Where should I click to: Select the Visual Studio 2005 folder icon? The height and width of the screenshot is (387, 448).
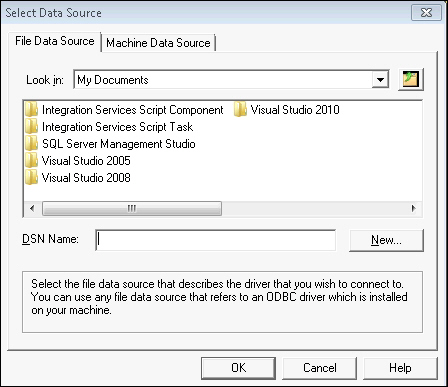click(x=32, y=161)
